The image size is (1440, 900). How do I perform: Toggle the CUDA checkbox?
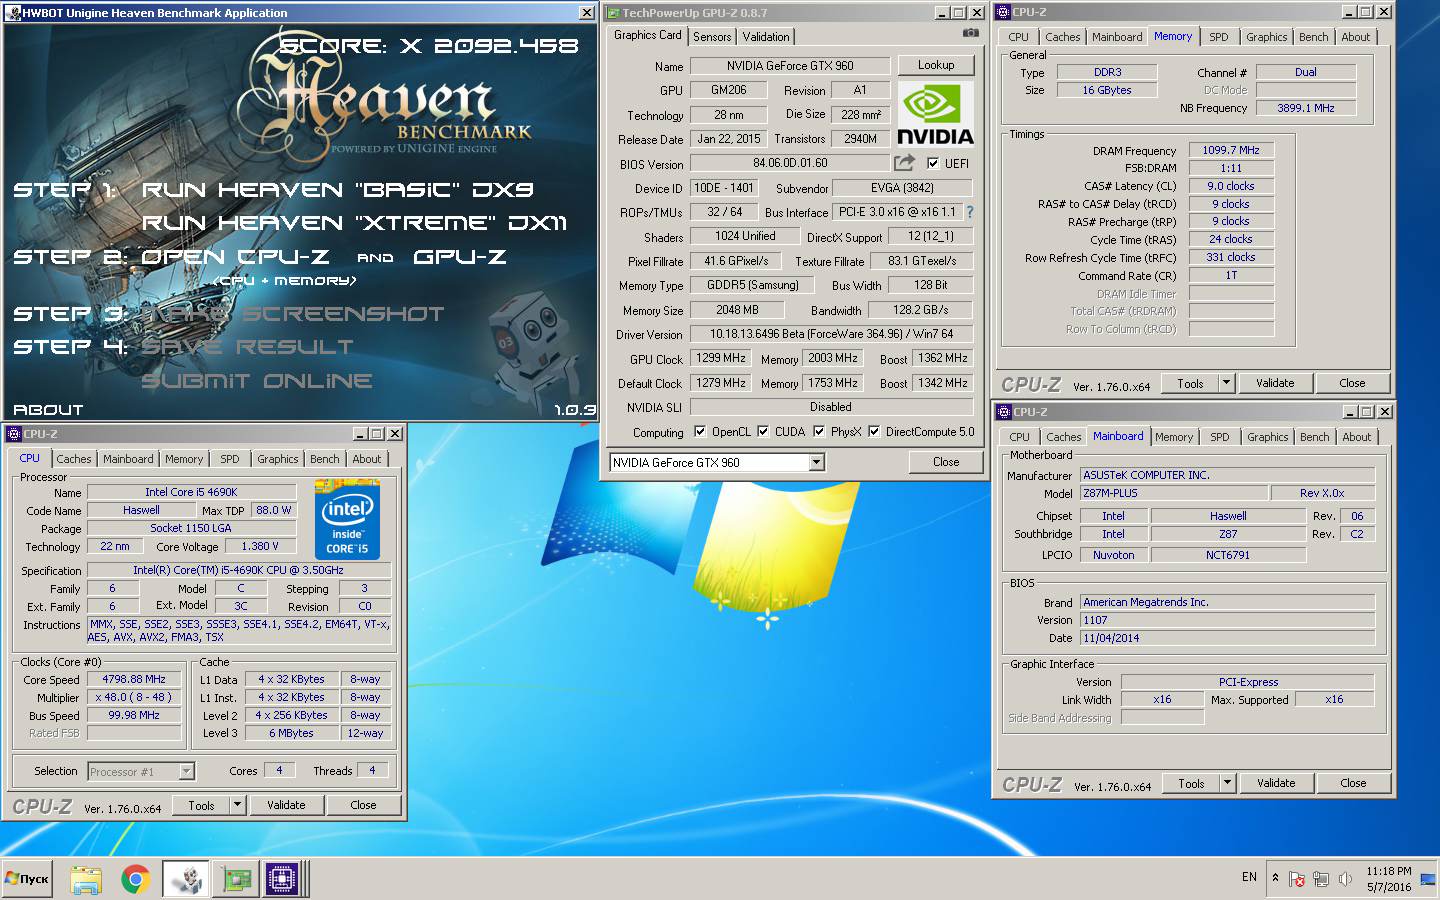(x=763, y=432)
